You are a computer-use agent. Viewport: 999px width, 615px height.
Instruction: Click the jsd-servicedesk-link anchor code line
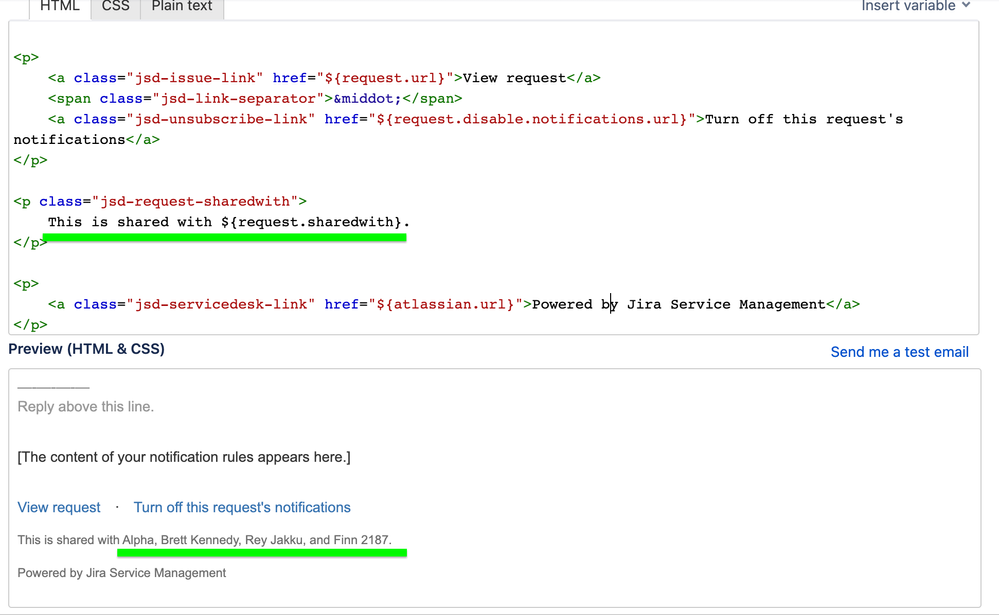[x=454, y=304]
